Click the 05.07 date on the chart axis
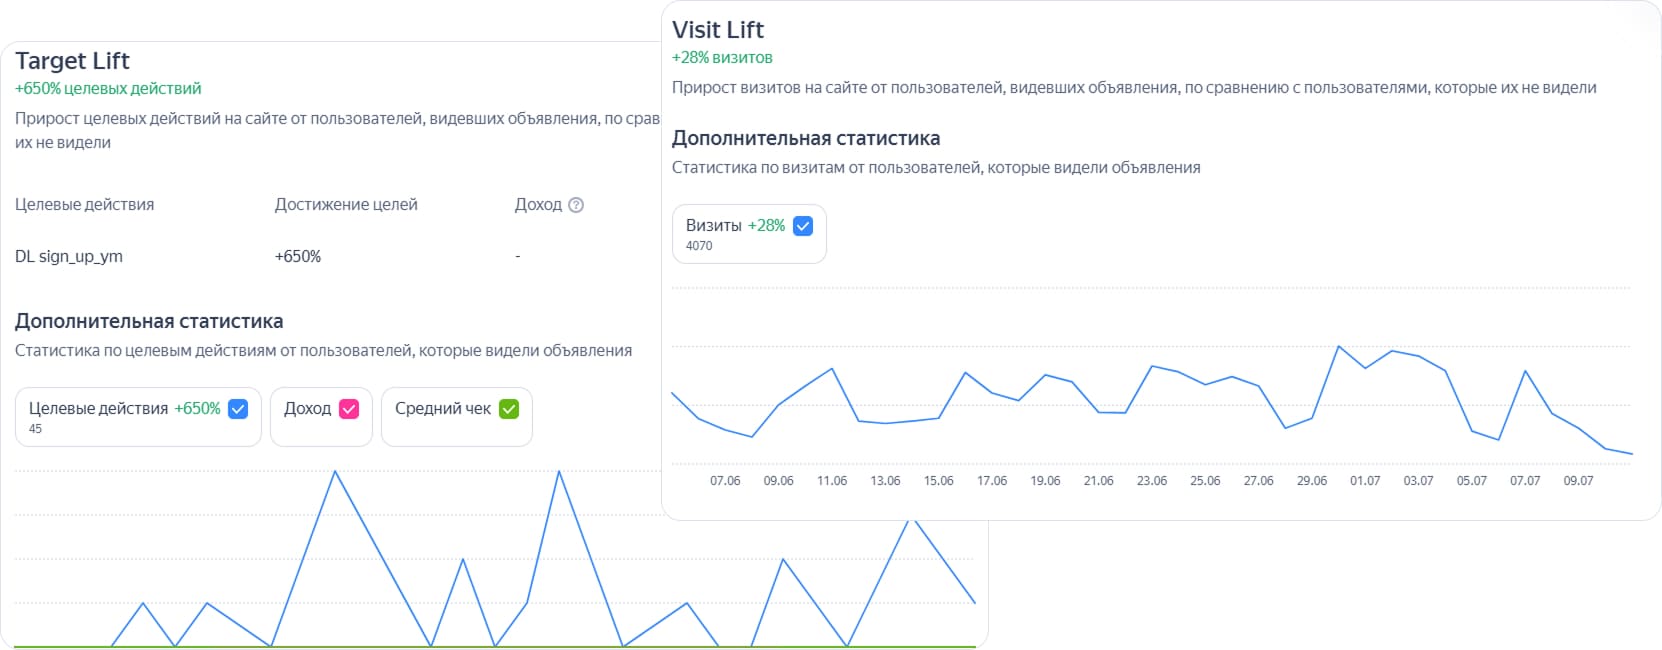The width and height of the screenshot is (1662, 650). (x=1472, y=481)
